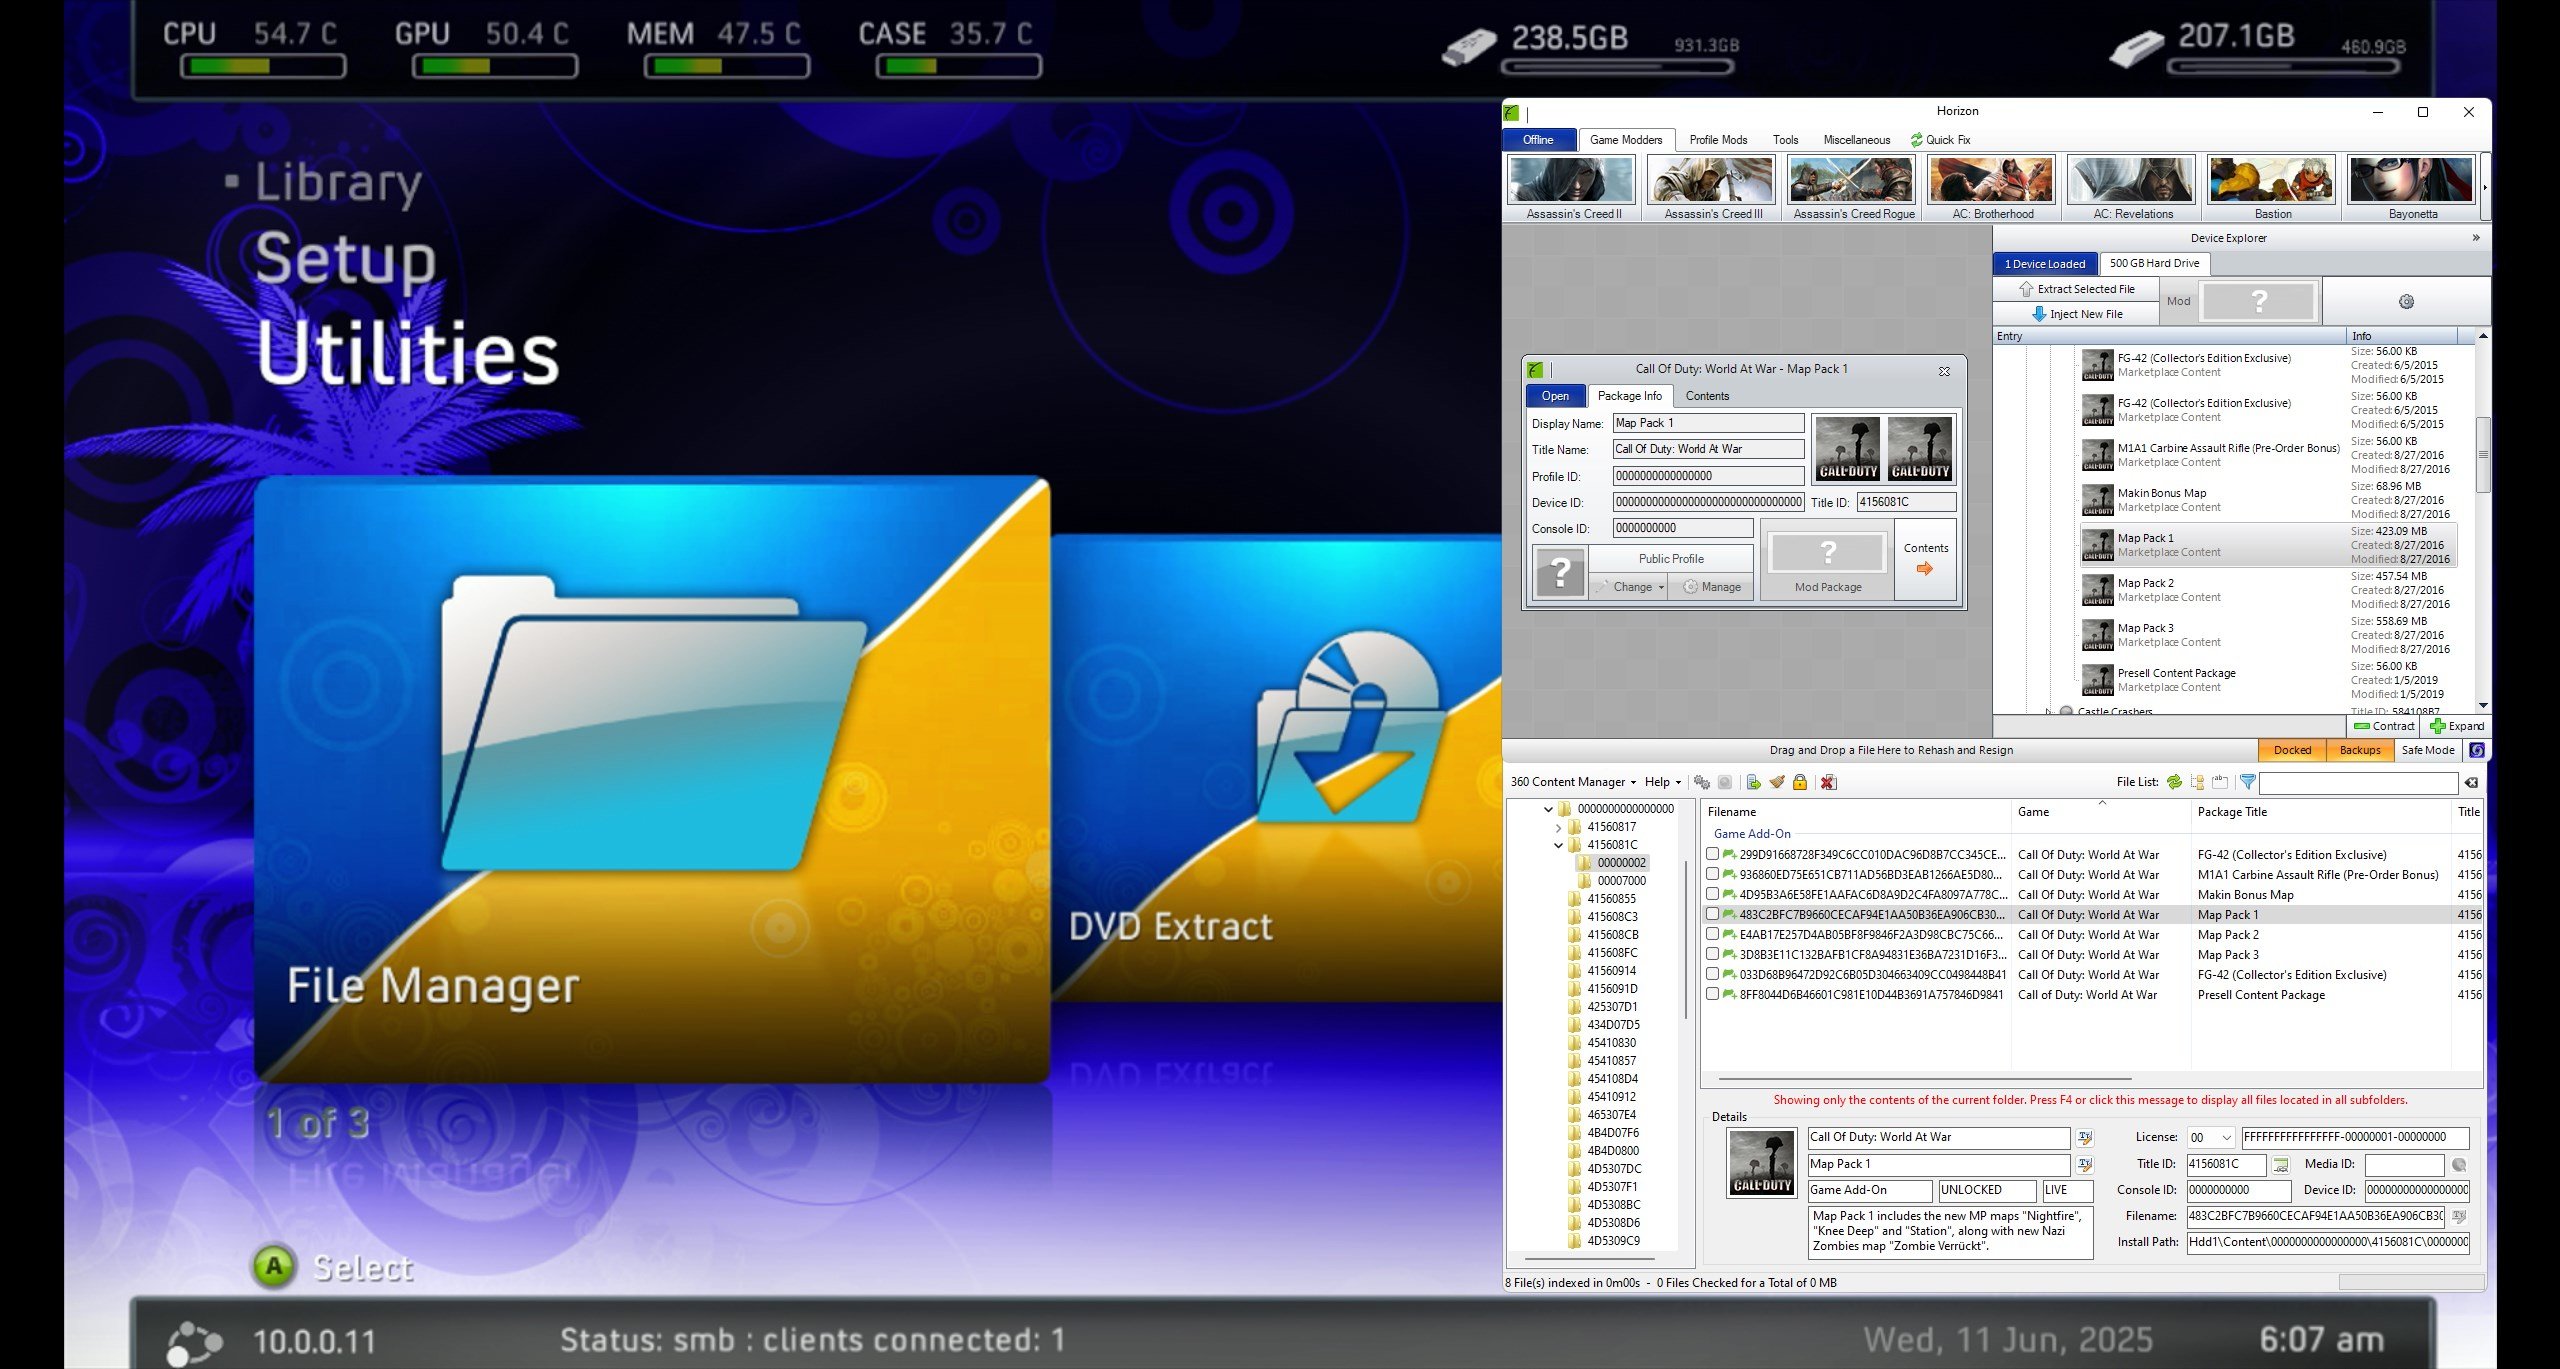Click the gears settings icon in Content Manager
2560x1369 pixels.
tap(1702, 782)
